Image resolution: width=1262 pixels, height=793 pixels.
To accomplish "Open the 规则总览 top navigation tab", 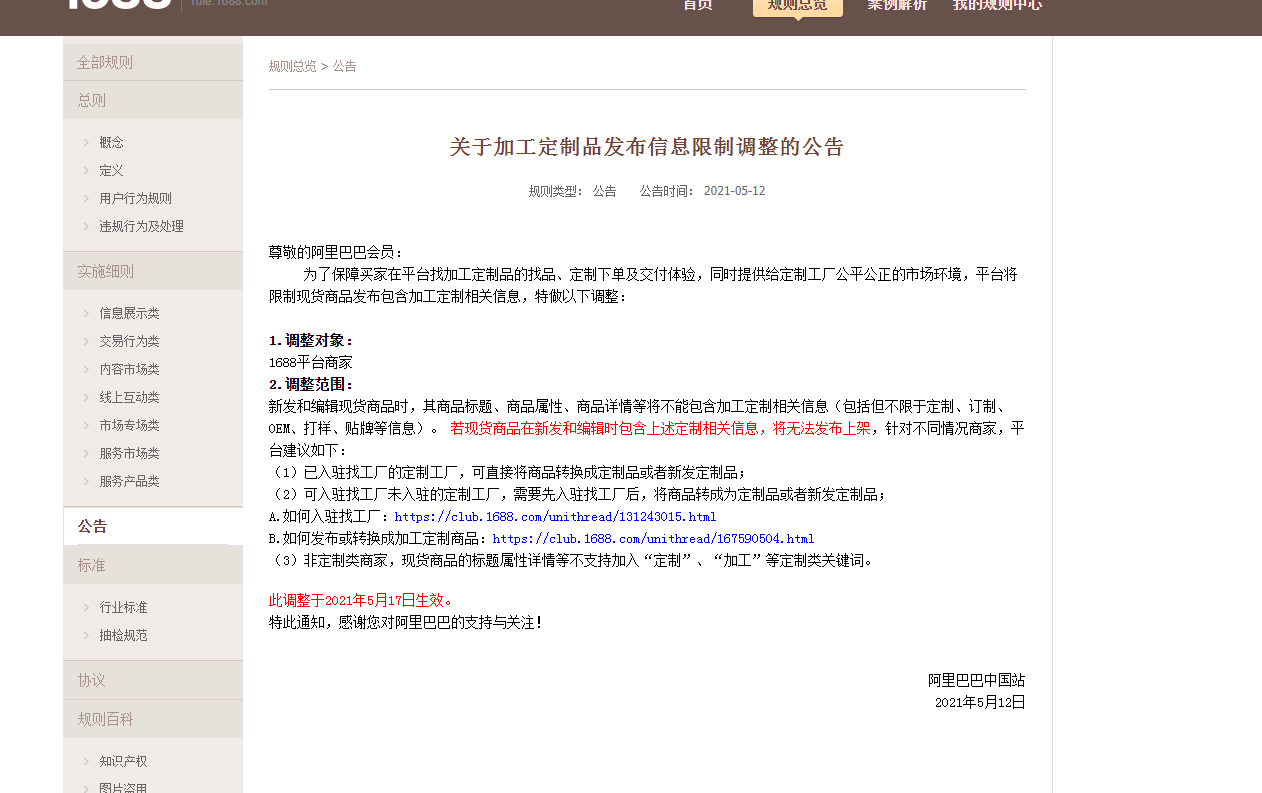I will [797, 6].
